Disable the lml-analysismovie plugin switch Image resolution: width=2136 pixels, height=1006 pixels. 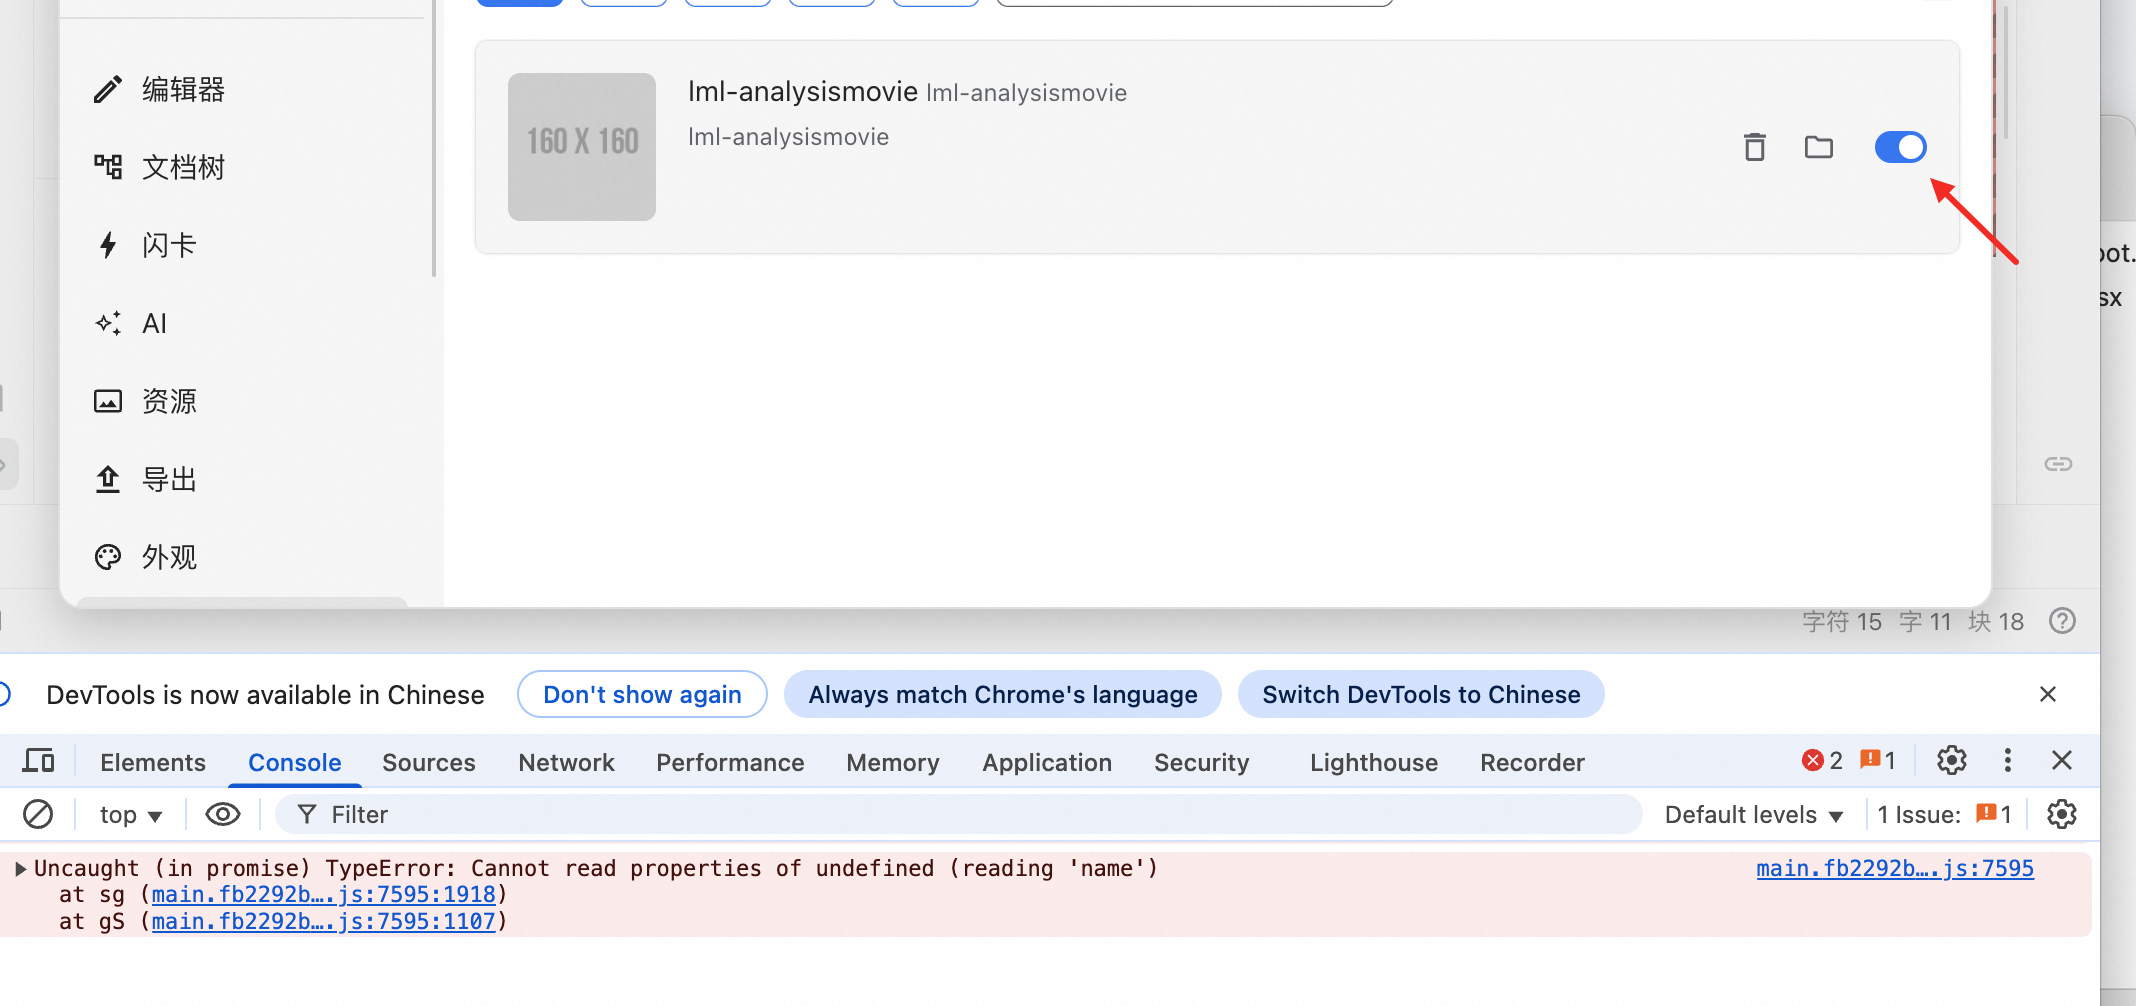tap(1900, 147)
